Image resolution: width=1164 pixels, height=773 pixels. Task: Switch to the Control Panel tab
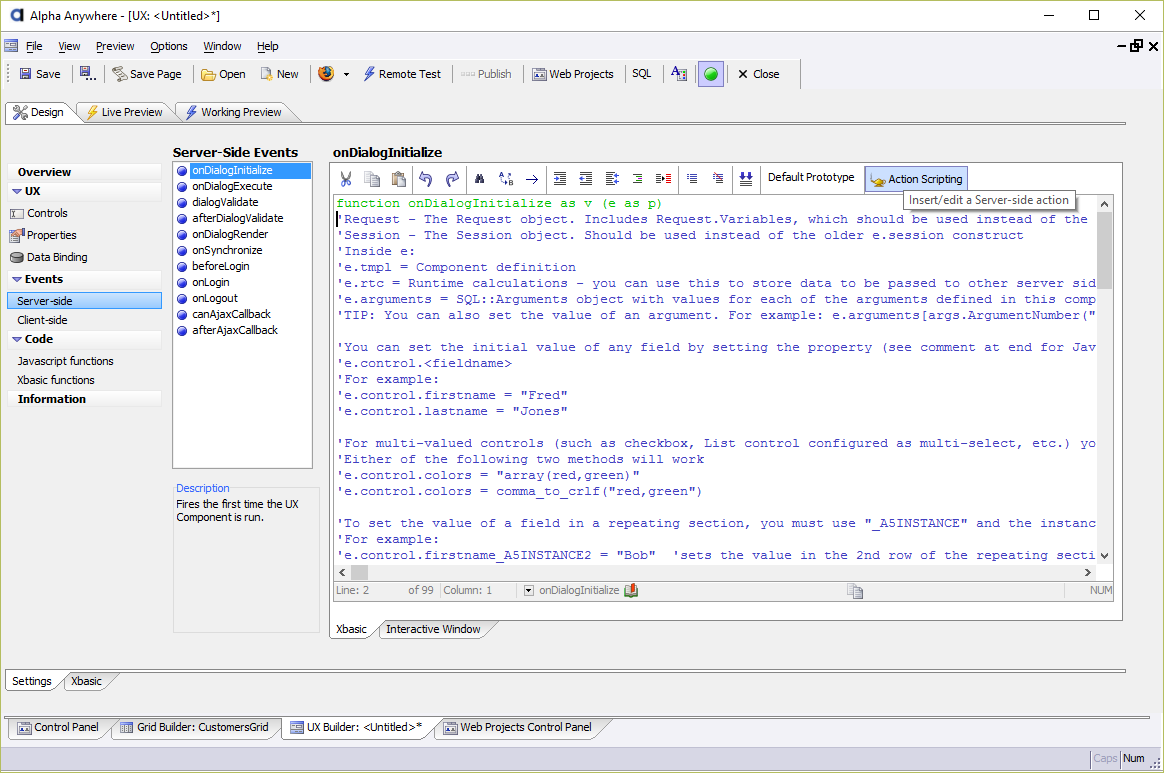point(59,727)
